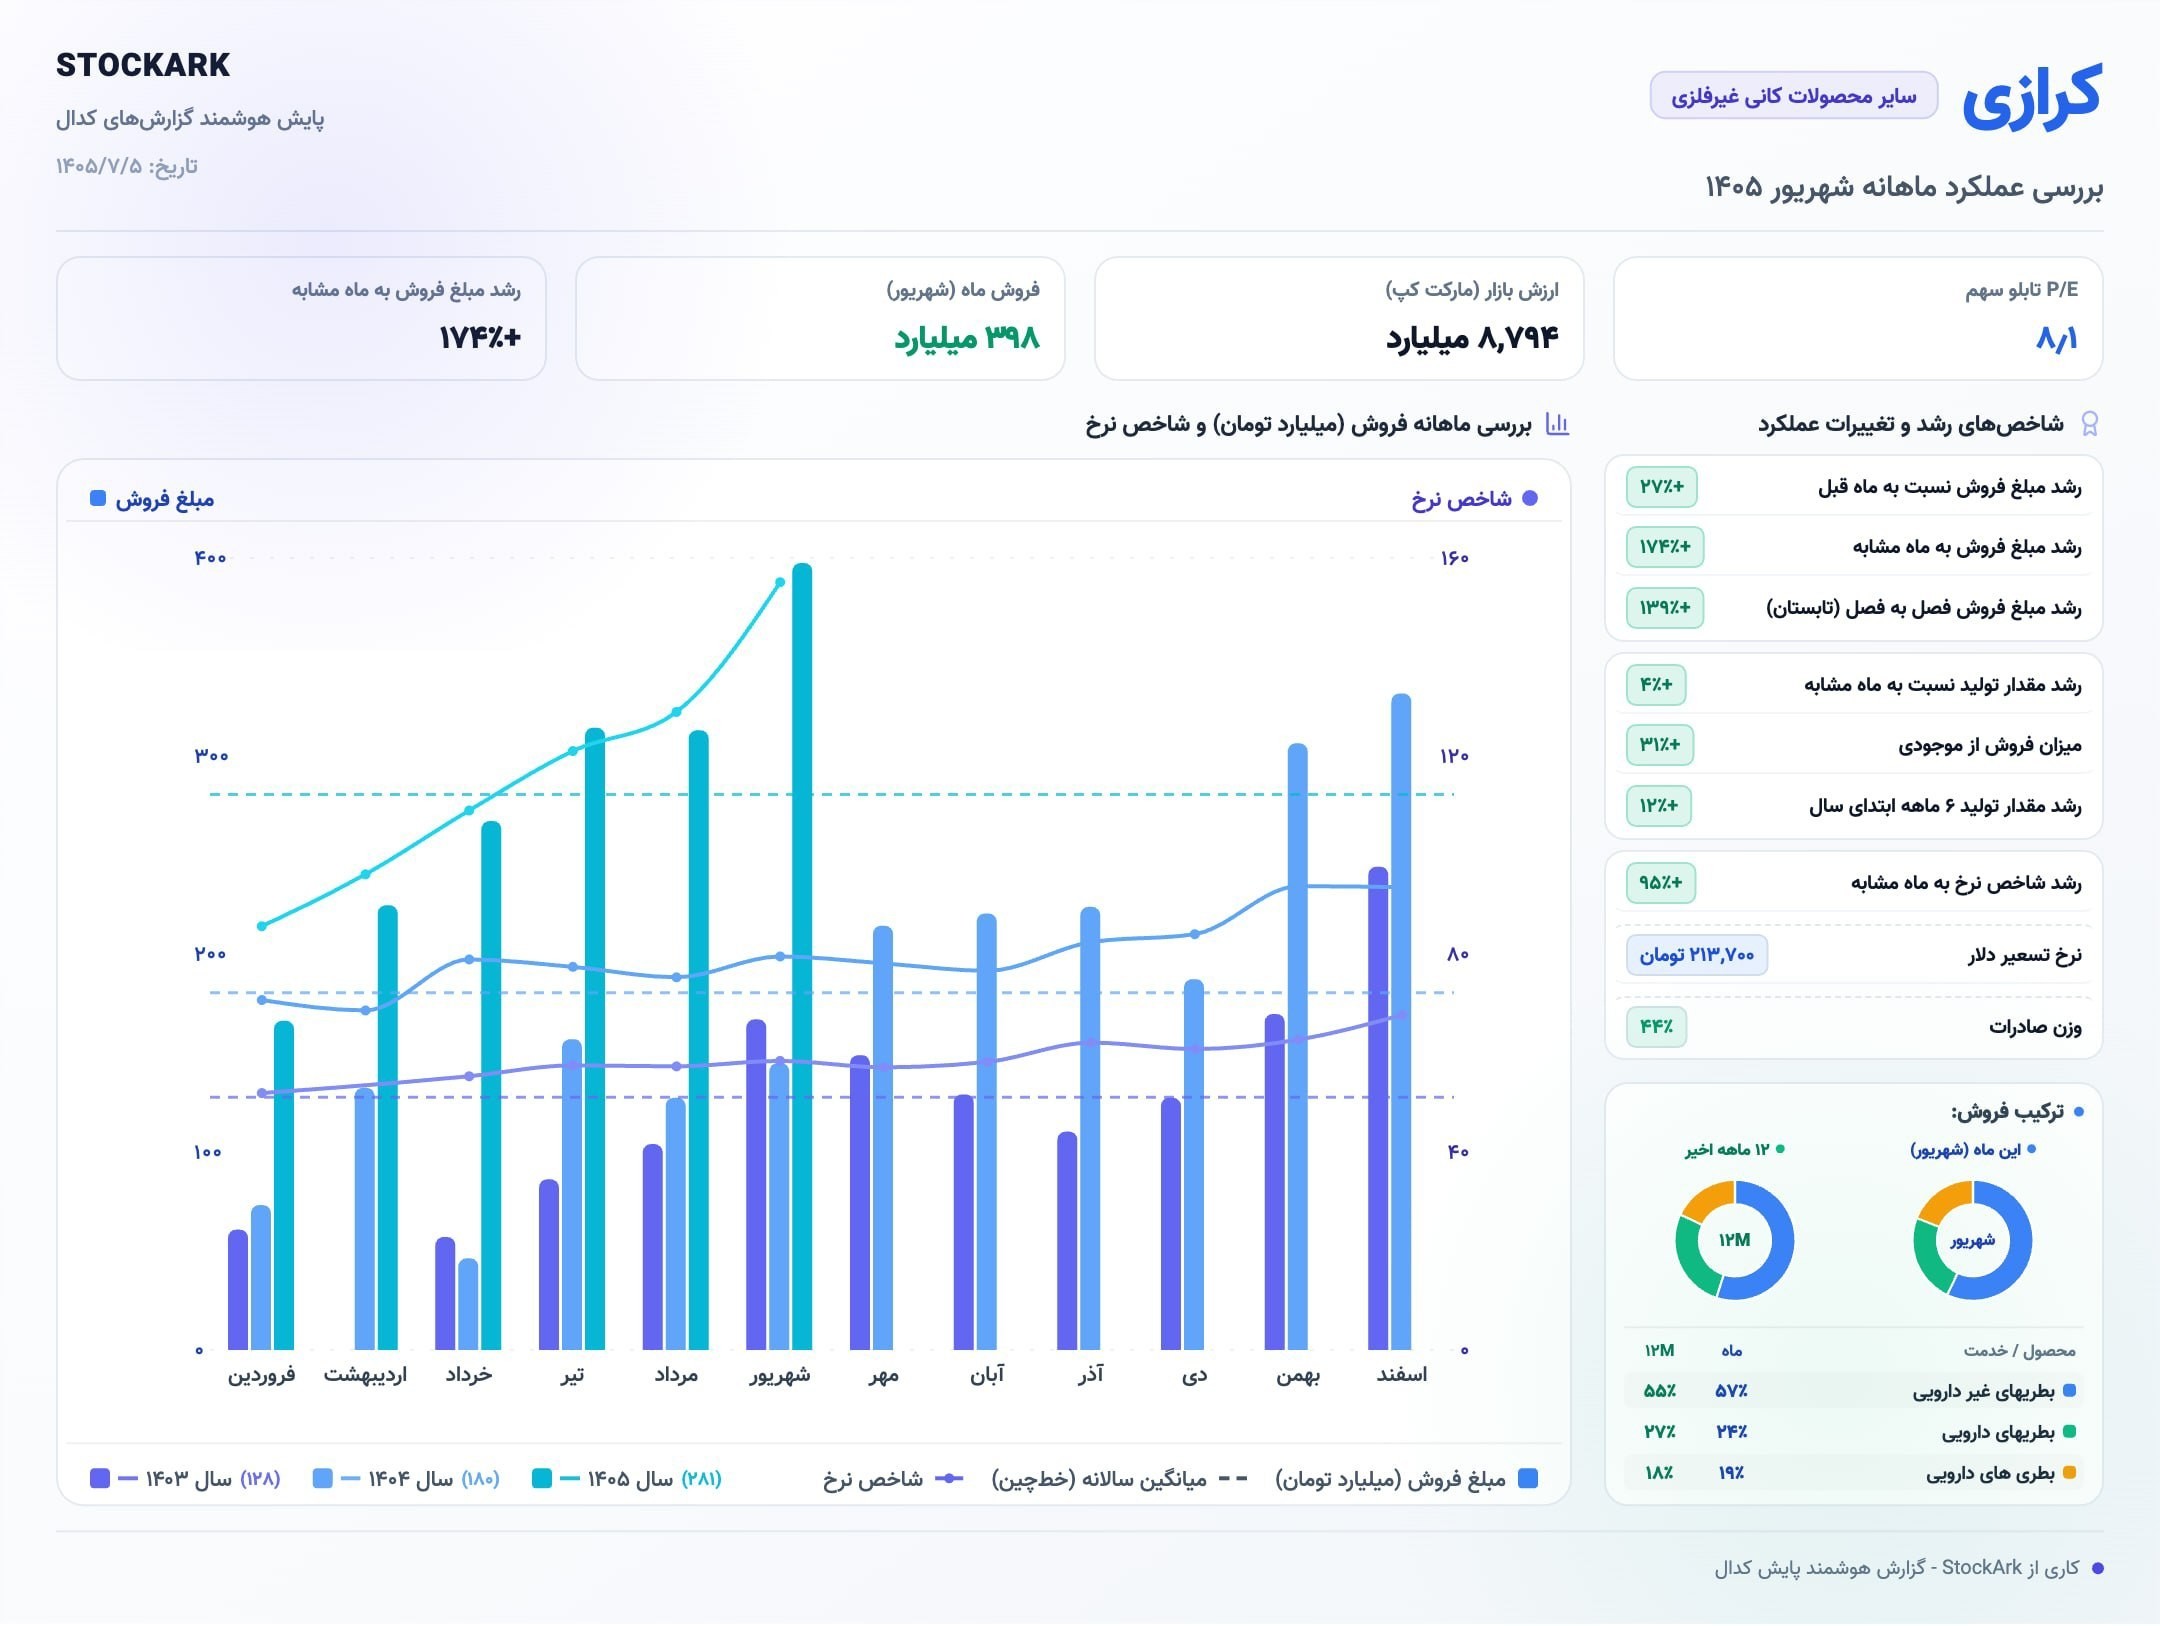This screenshot has width=2160, height=1626.
Task: Click the اسفند label on the chart x-axis
Action: (1401, 1375)
